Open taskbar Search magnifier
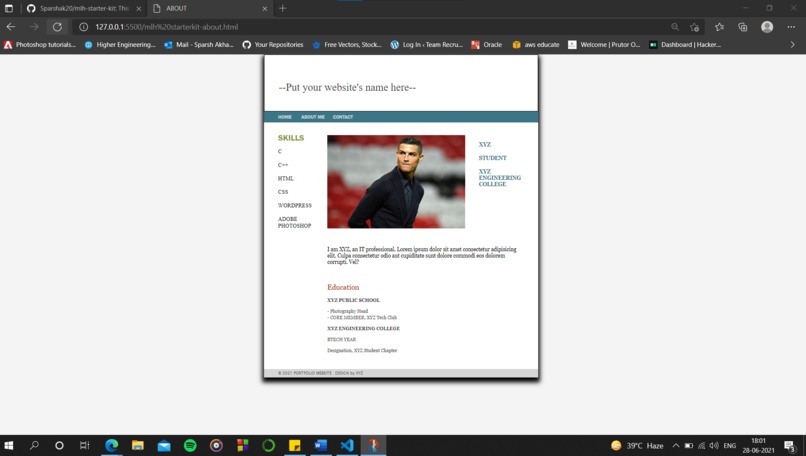Screen dimensions: 806x456 [x=34, y=445]
